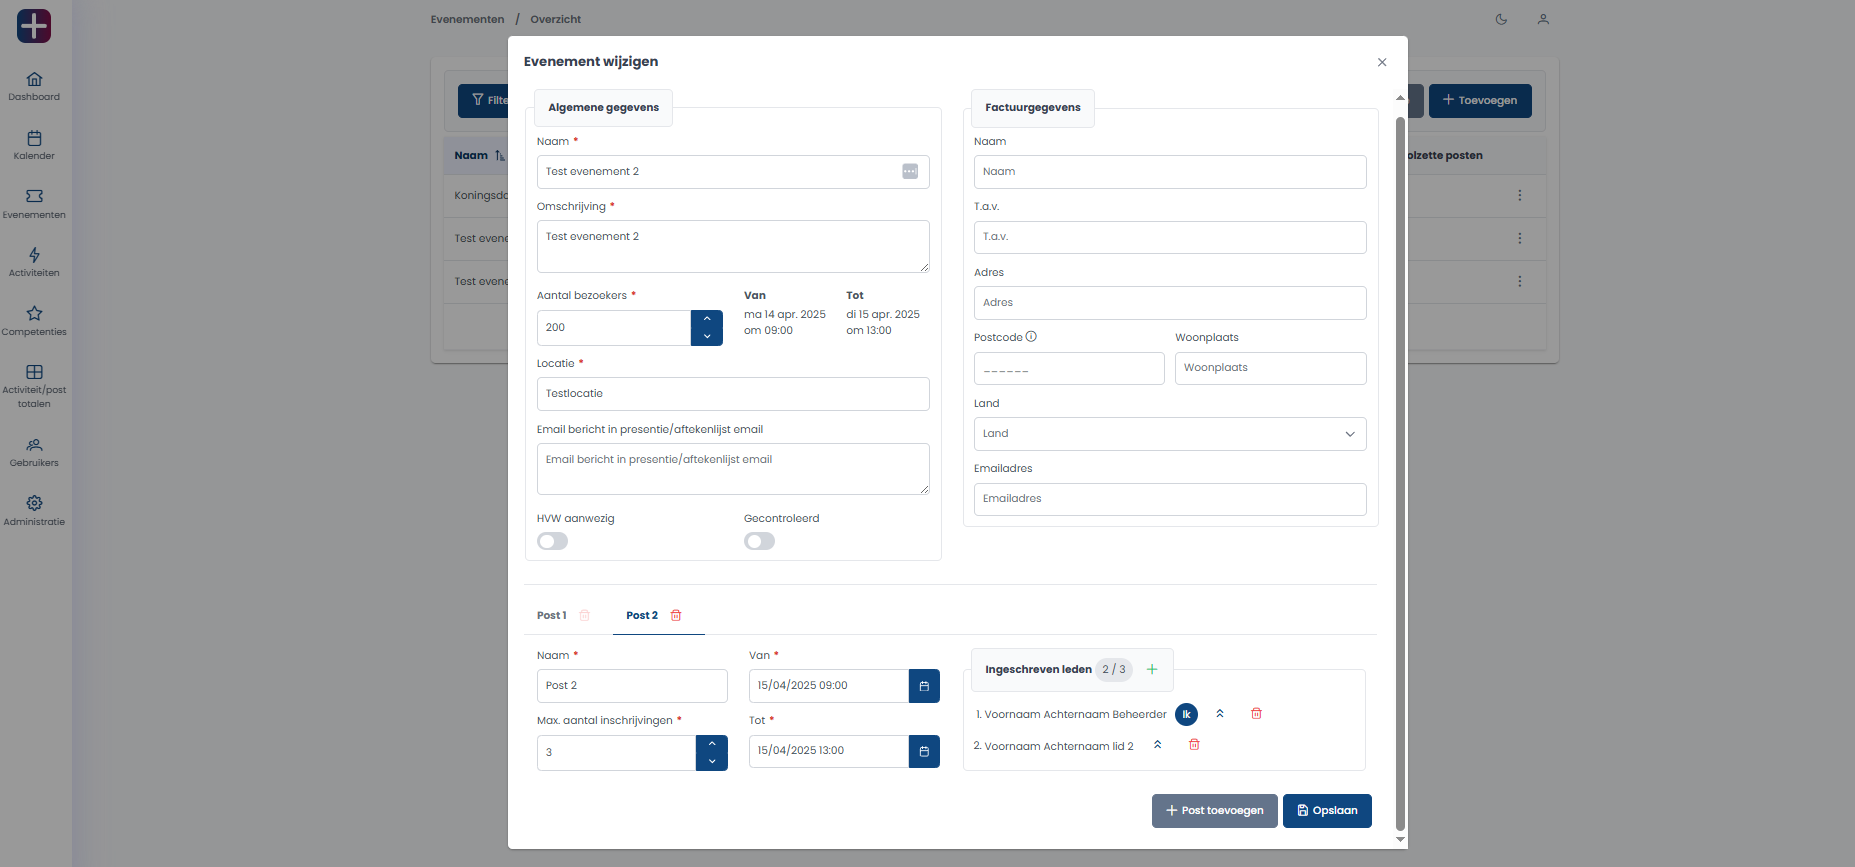Click the Postcode info icon
This screenshot has width=1855, height=867.
coord(1031,337)
